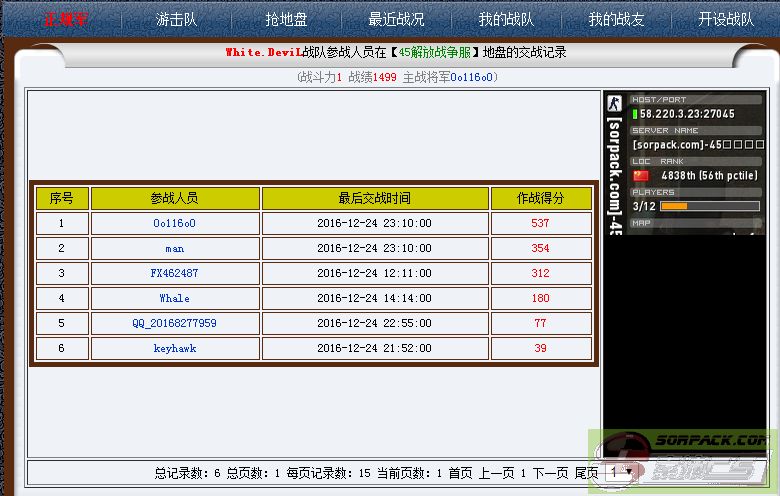Jump to 尾页 last page
Screen dimensions: 780x496
[x=586, y=473]
